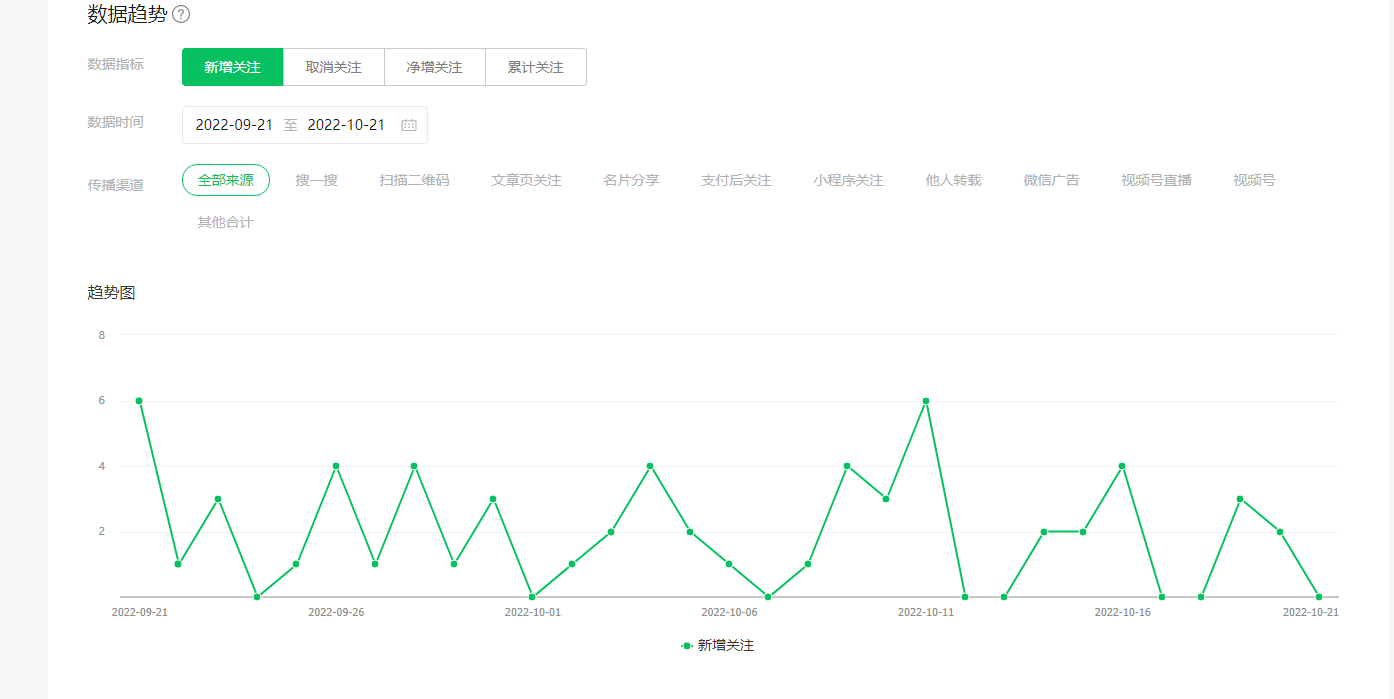Select 文章页关注 channel filter
This screenshot has height=699, width=1394.
point(526,180)
